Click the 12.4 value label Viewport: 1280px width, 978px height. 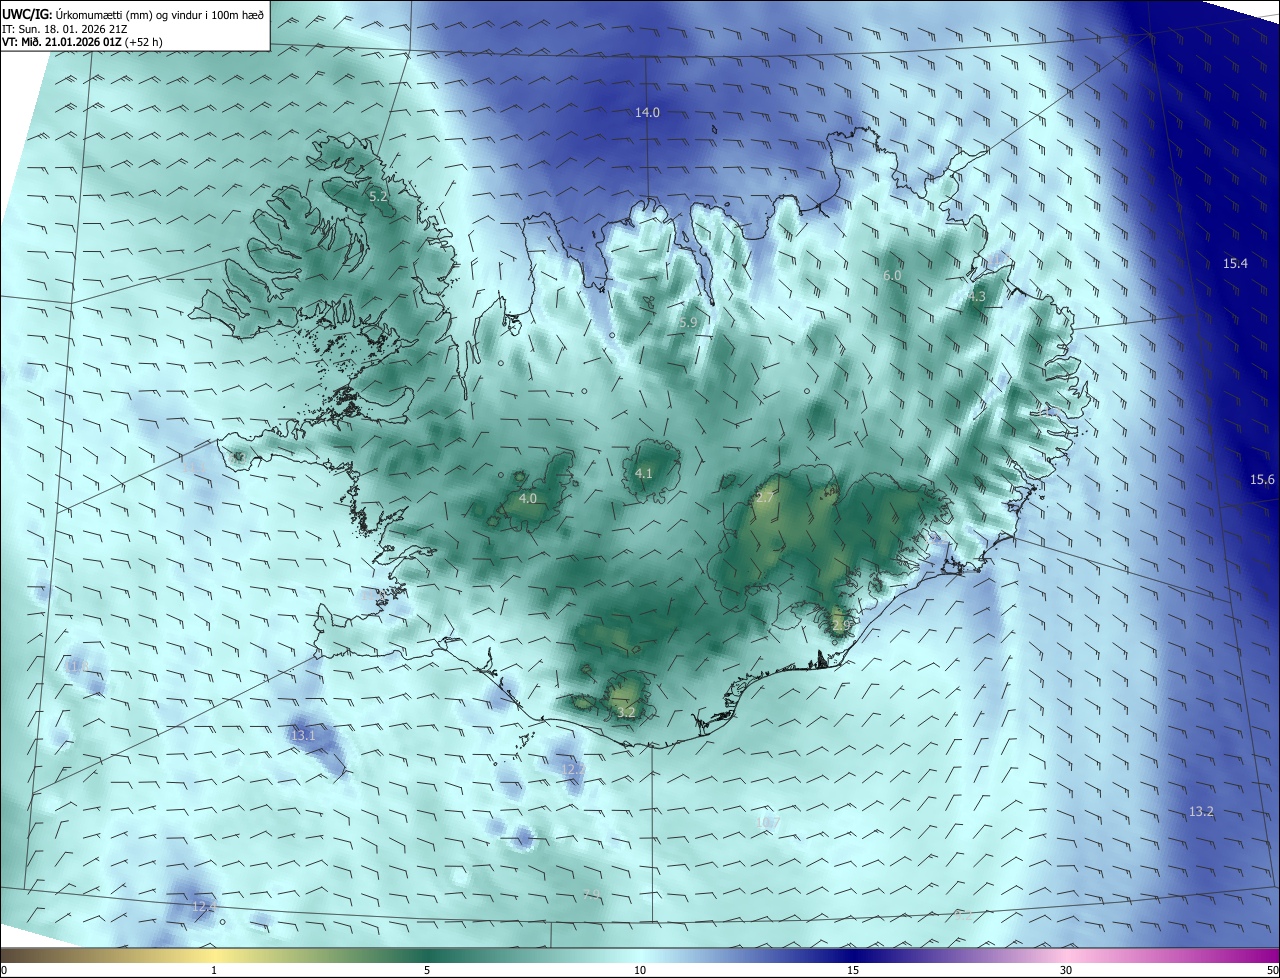click(x=203, y=907)
